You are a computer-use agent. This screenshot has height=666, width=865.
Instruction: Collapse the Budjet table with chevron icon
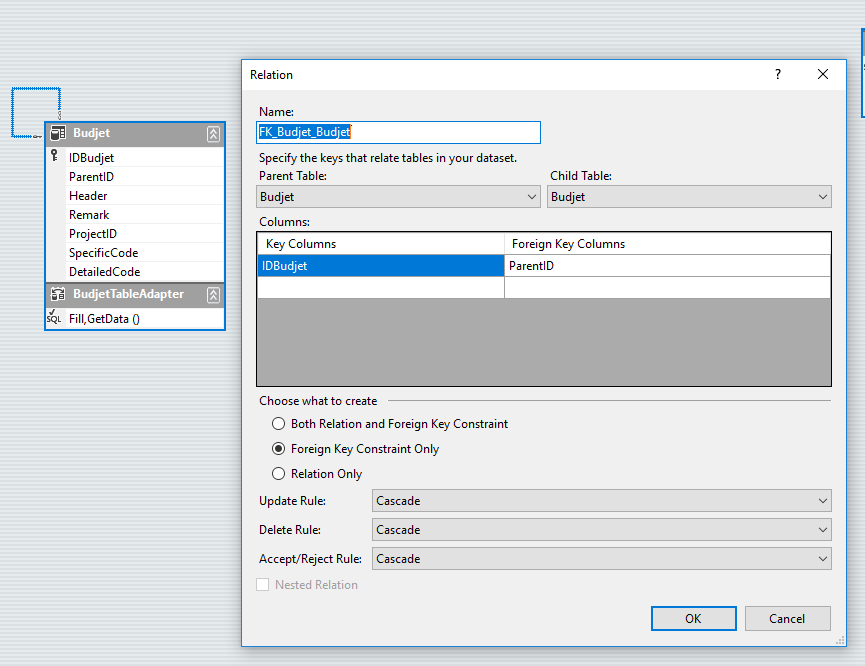point(213,134)
